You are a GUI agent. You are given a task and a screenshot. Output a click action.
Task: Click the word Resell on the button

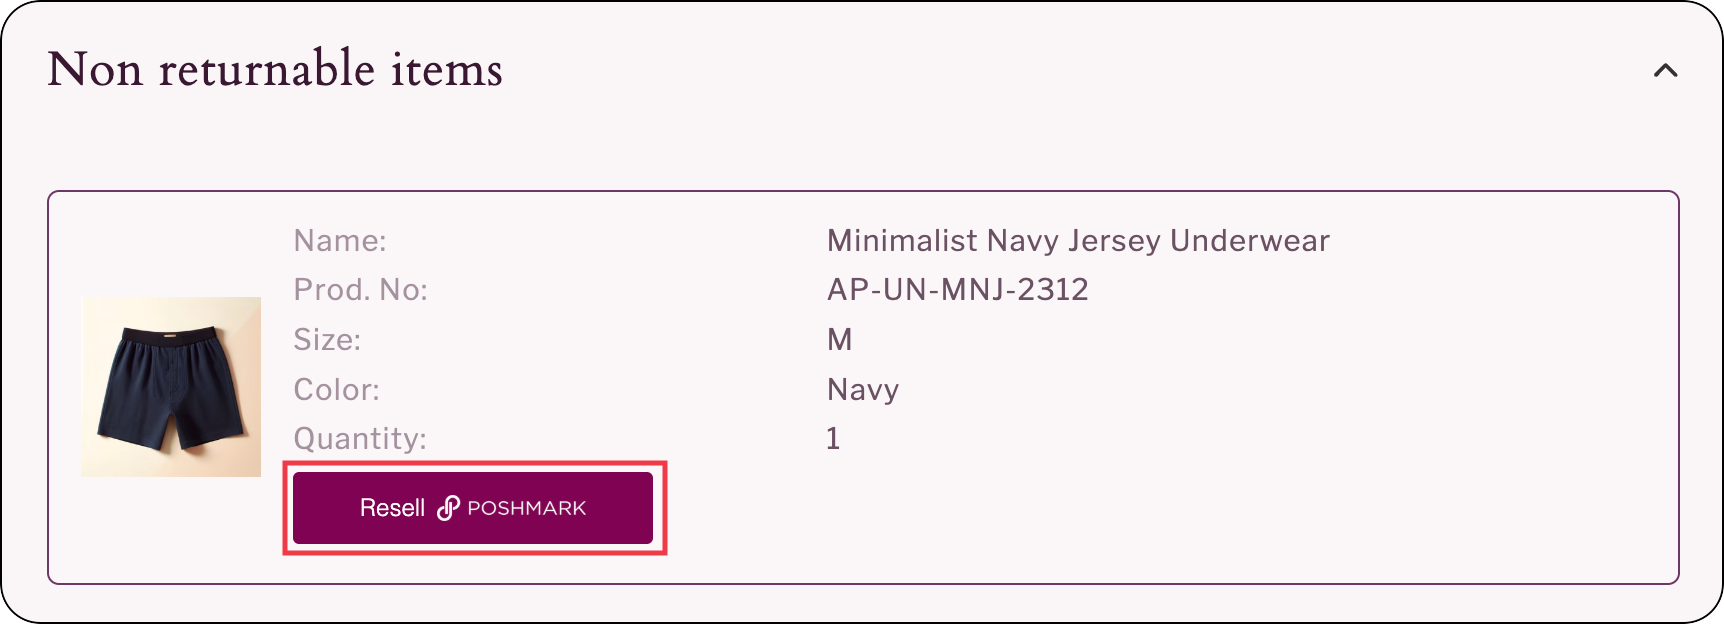coord(392,508)
